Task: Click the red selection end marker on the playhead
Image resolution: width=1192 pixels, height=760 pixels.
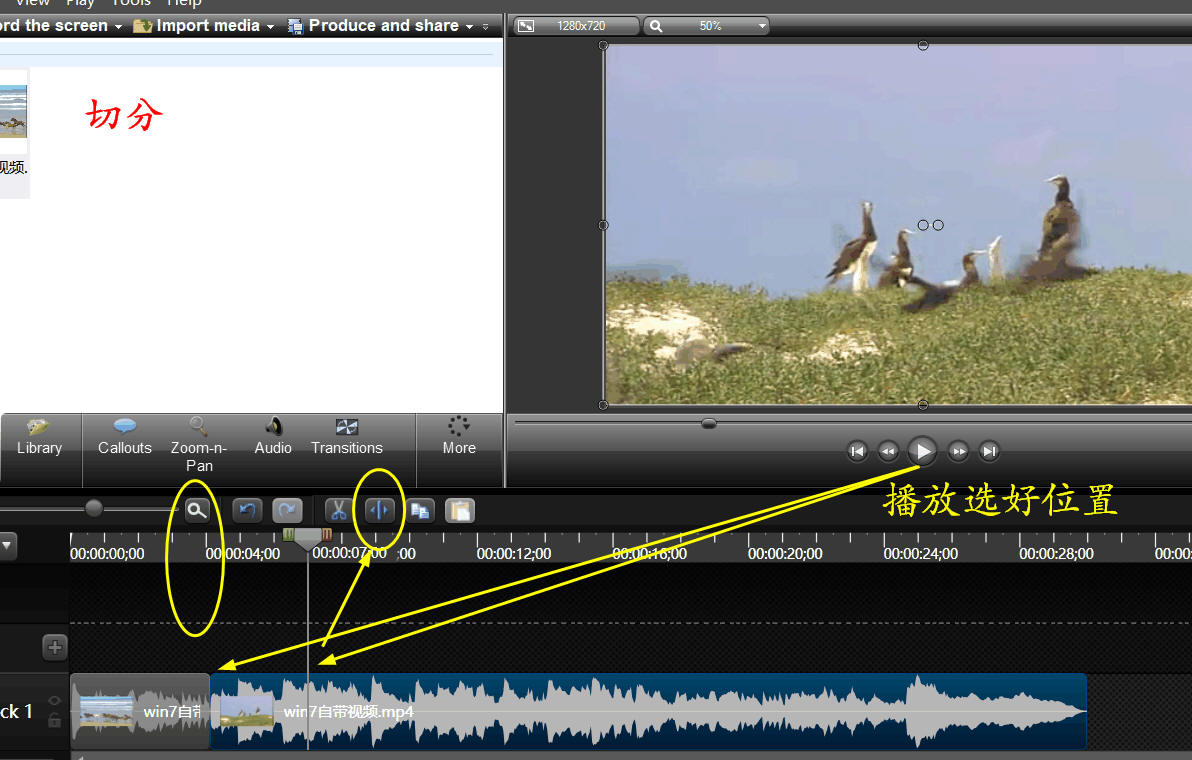Action: 327,535
